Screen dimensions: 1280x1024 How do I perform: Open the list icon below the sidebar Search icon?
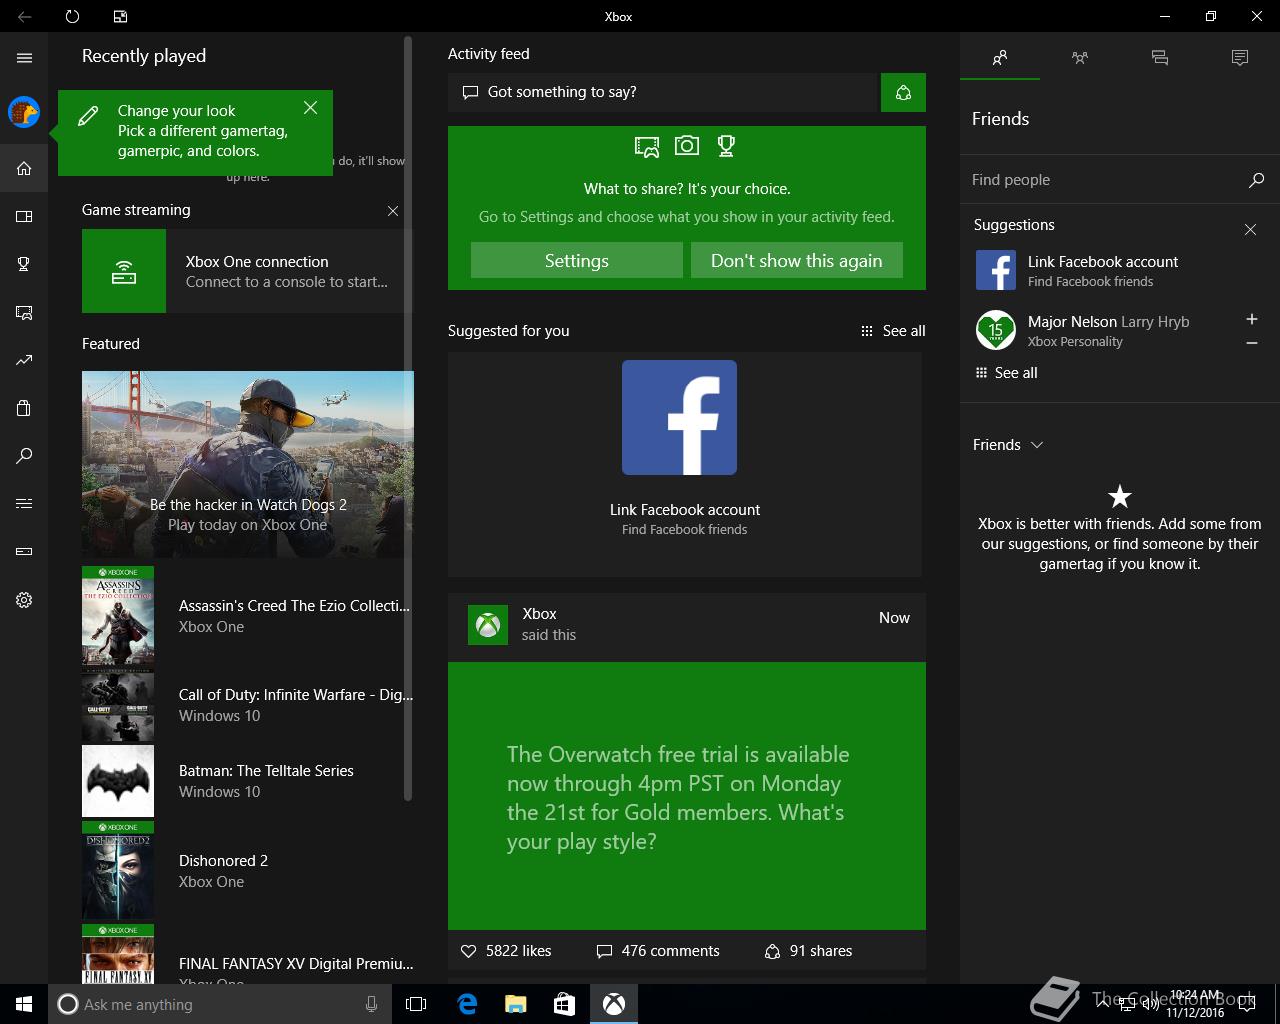[x=24, y=503]
